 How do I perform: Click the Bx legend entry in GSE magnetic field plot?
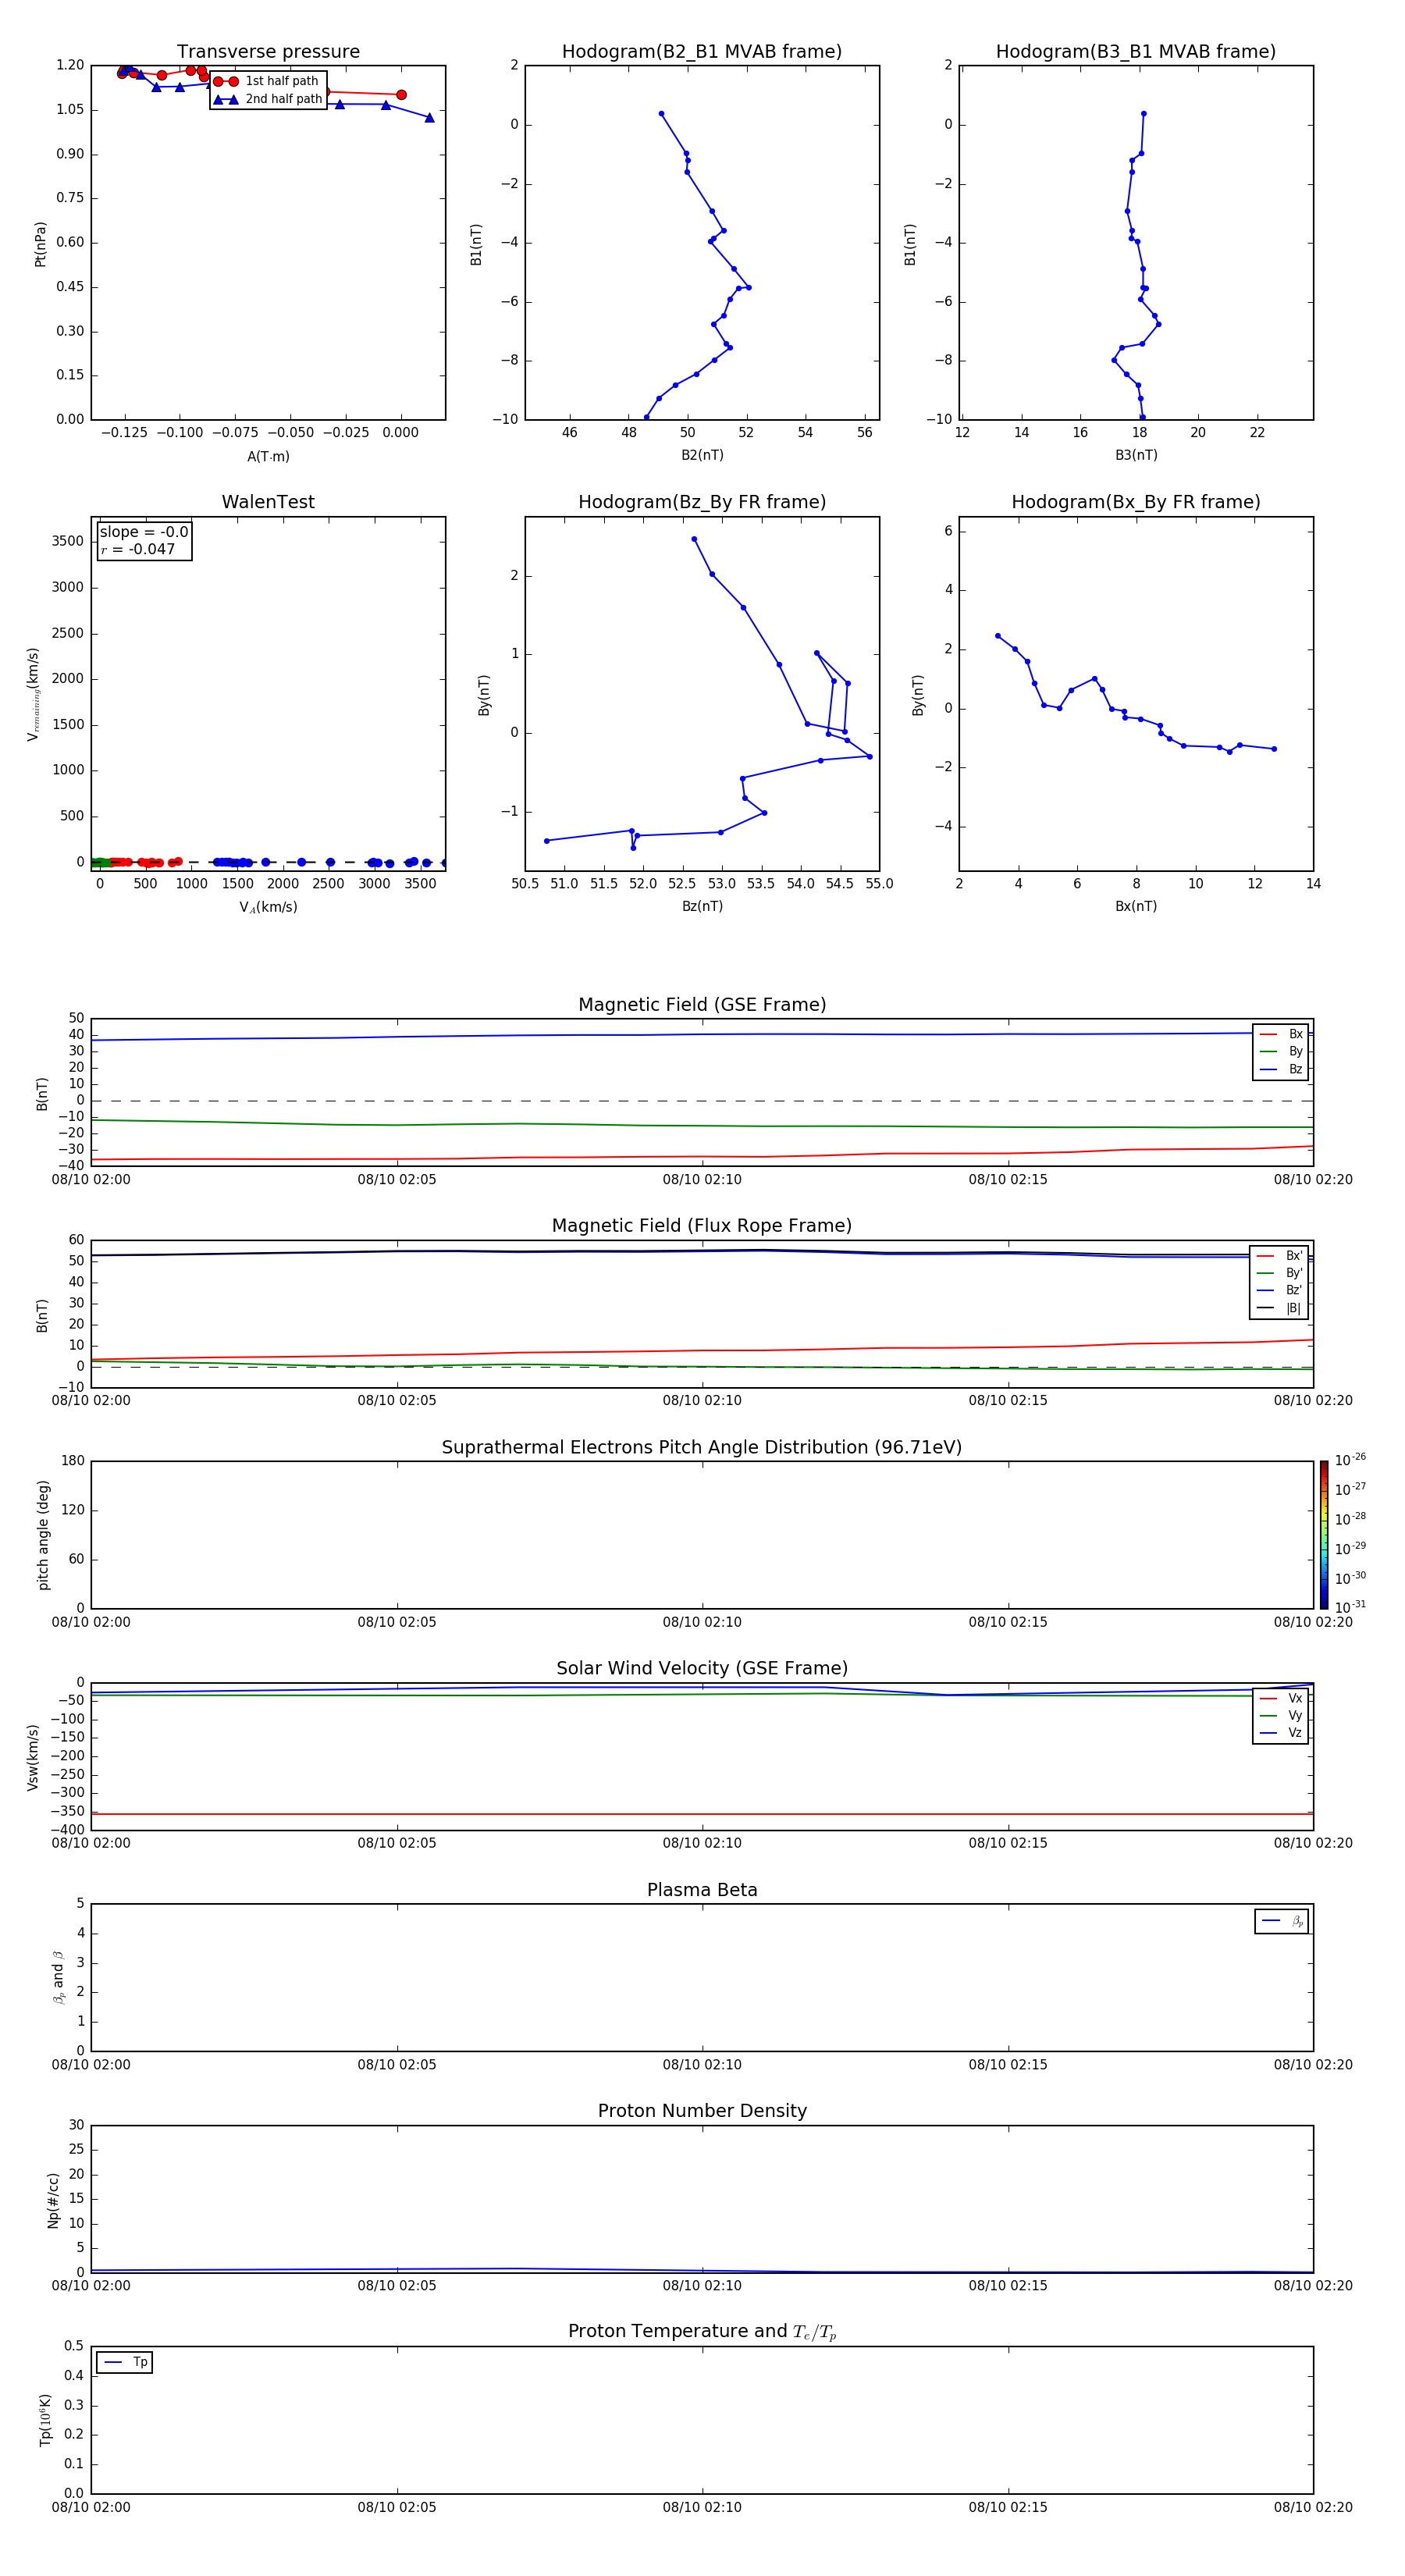(1281, 1034)
